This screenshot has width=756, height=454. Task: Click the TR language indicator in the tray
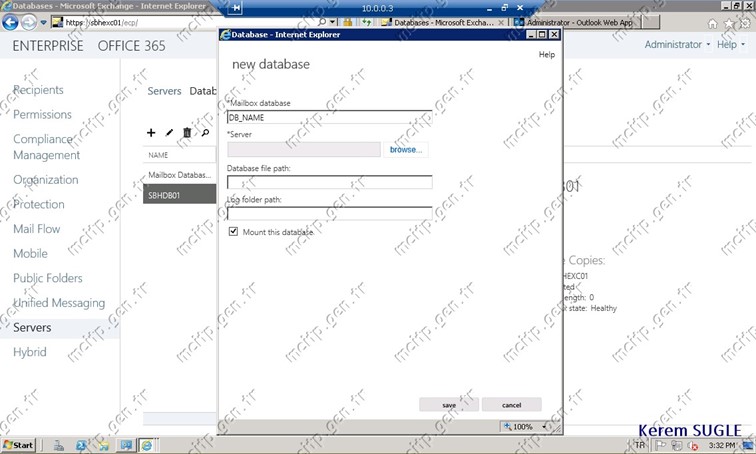tap(640, 445)
